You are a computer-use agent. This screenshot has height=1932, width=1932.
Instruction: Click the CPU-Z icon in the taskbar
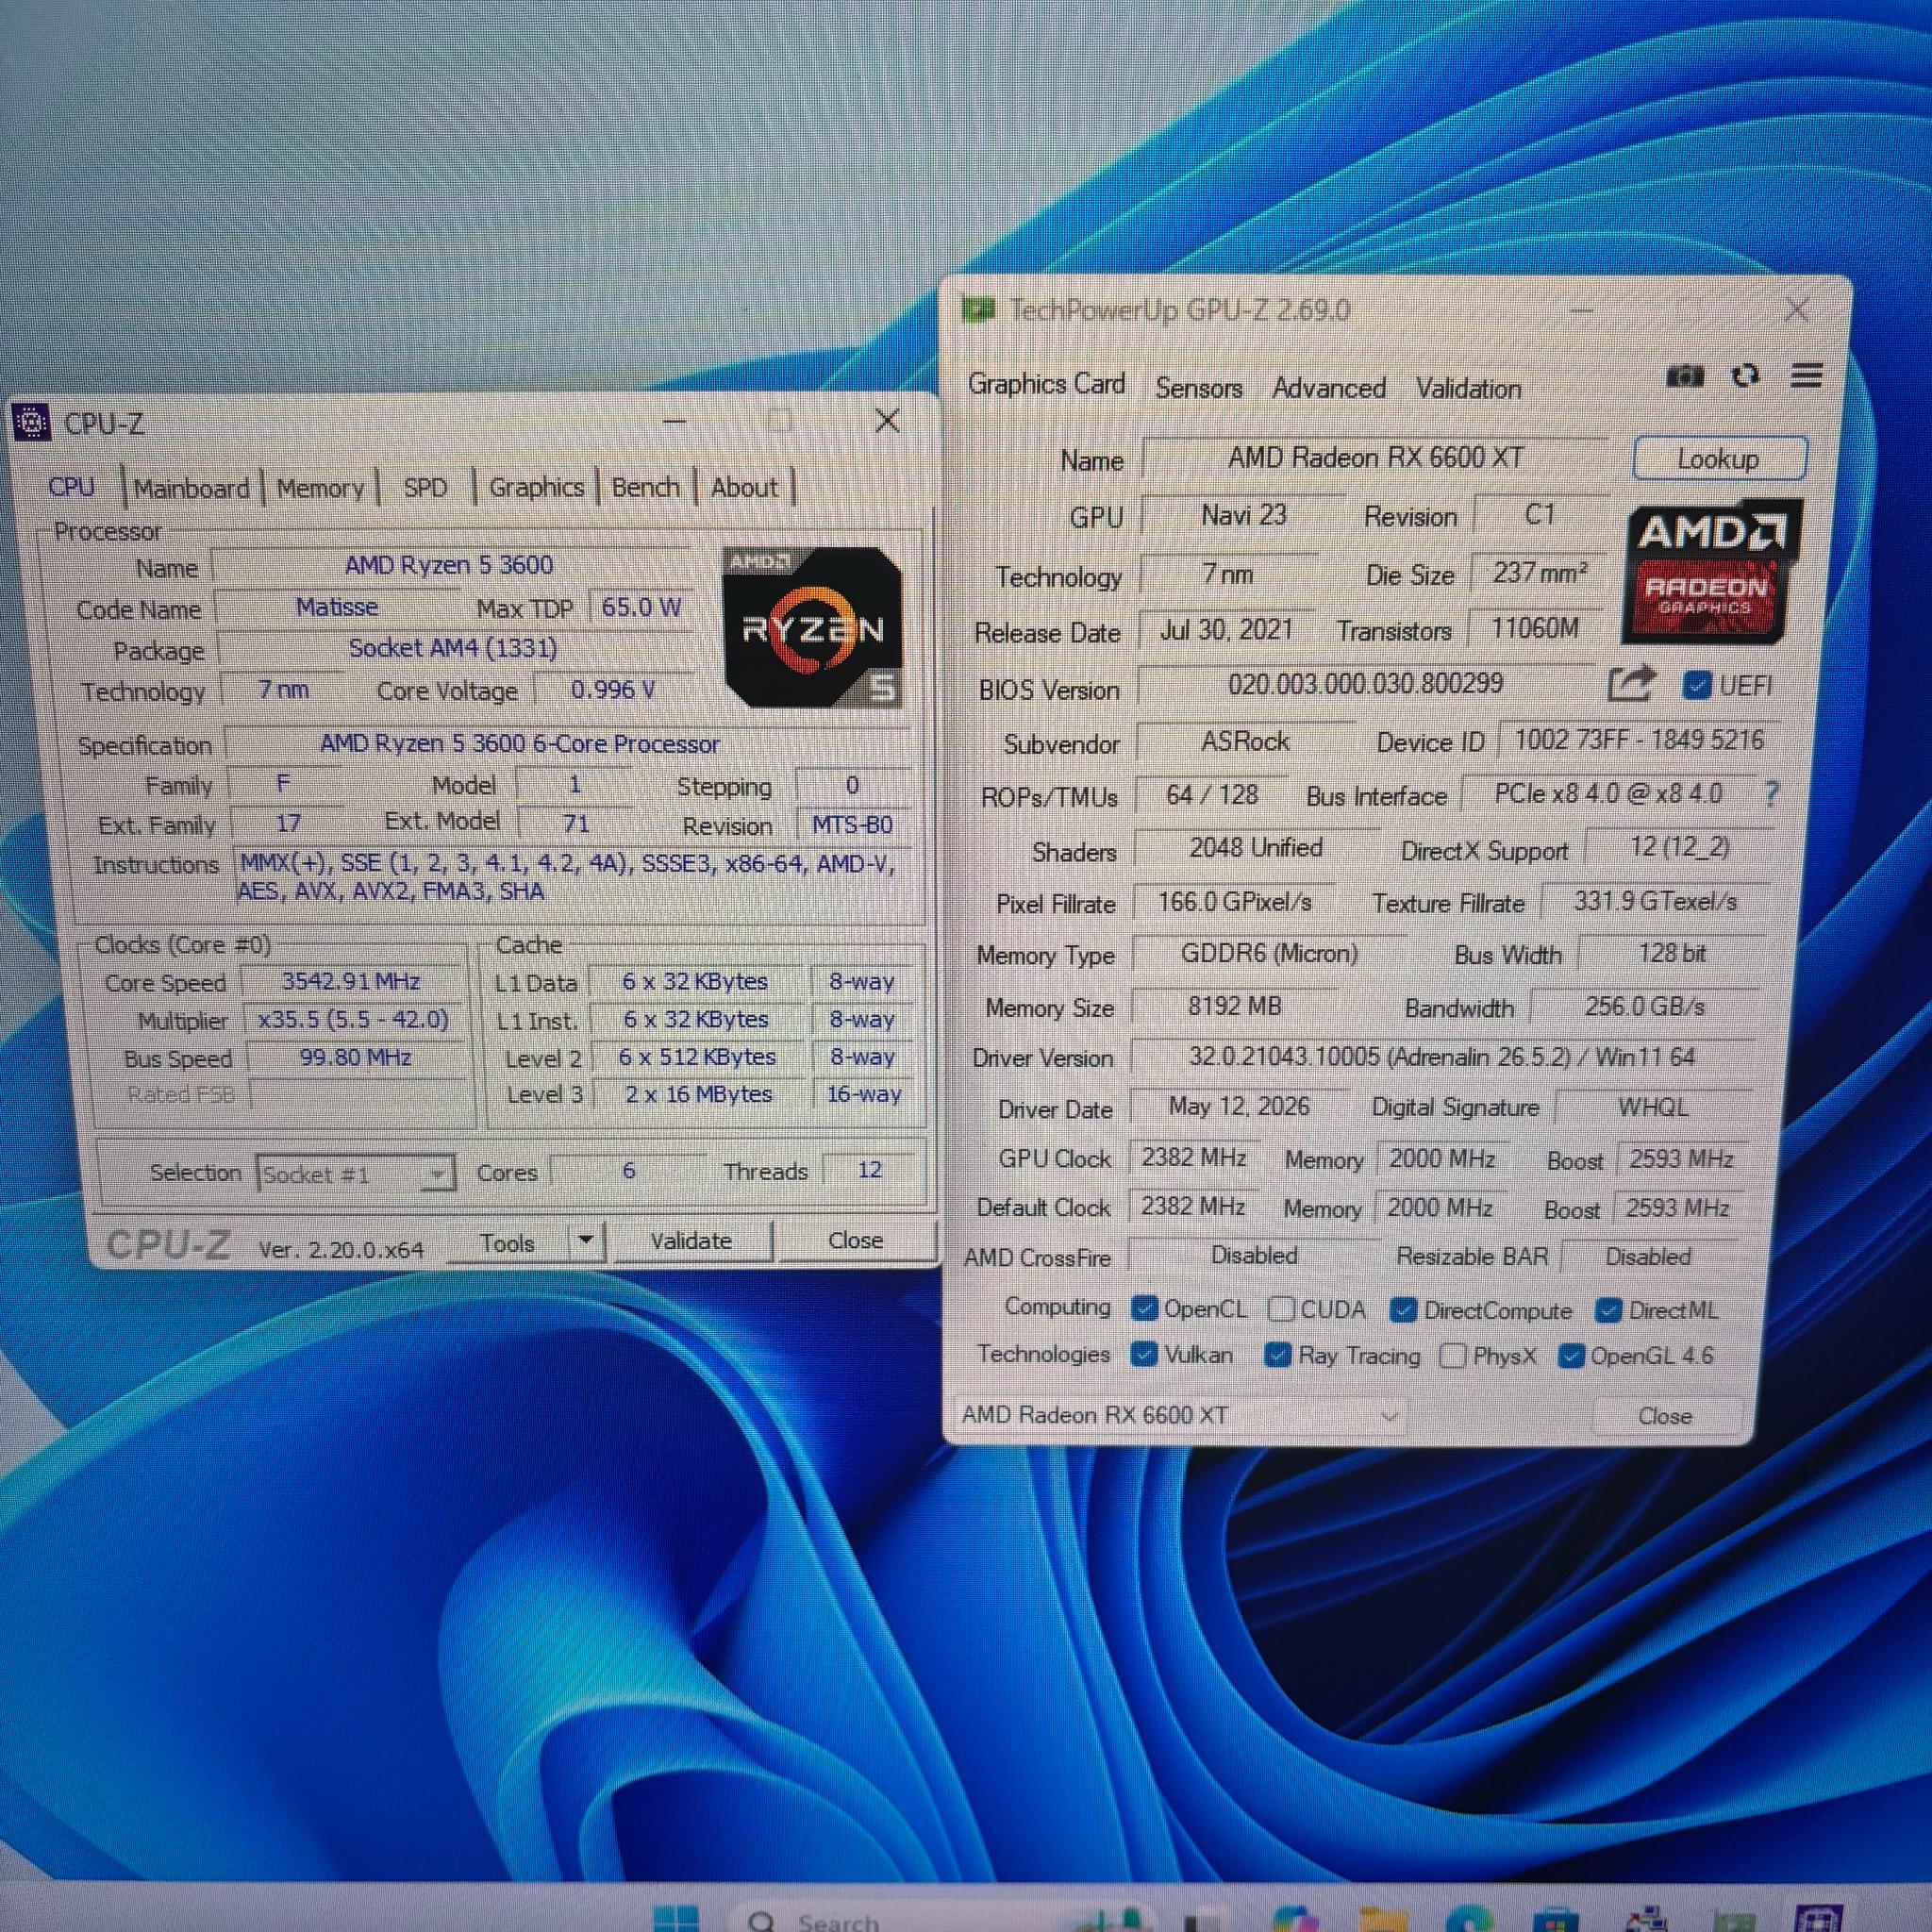coord(1818,1918)
